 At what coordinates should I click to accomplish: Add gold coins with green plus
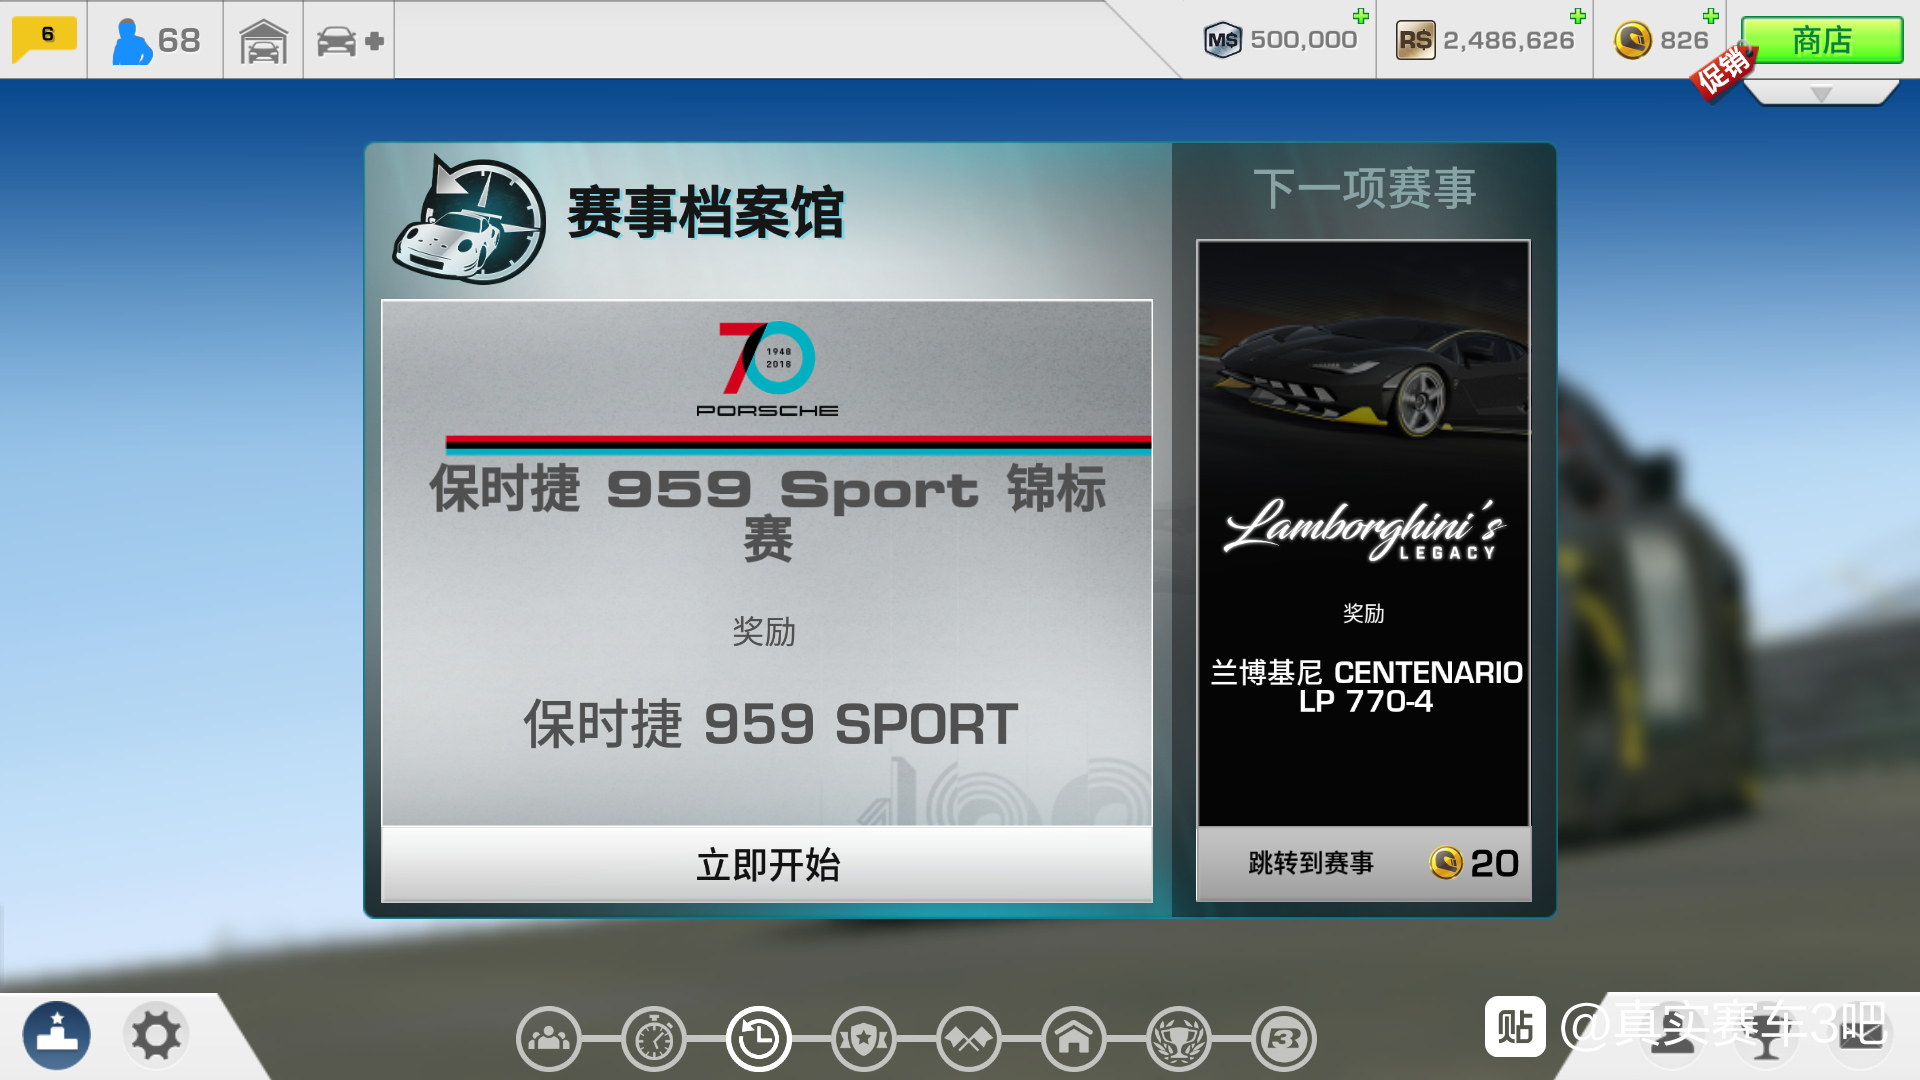1711,16
